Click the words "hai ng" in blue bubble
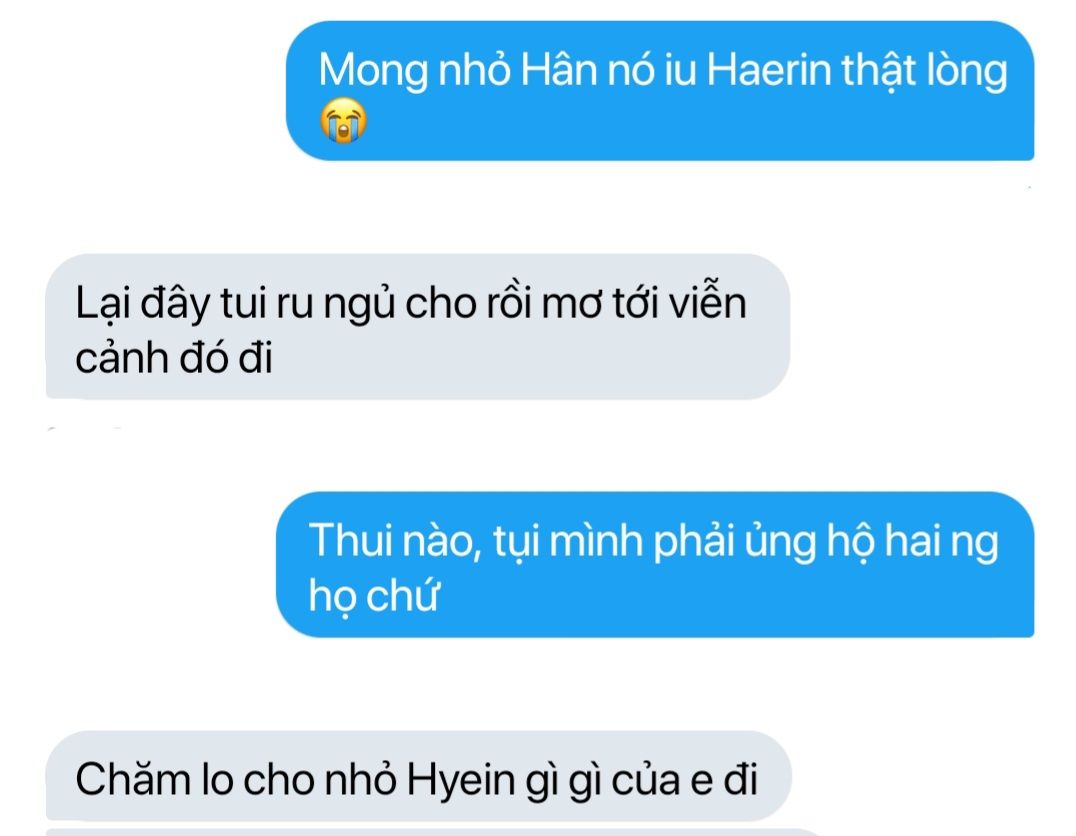Image resolution: width=1076 pixels, height=836 pixels. [x=940, y=542]
